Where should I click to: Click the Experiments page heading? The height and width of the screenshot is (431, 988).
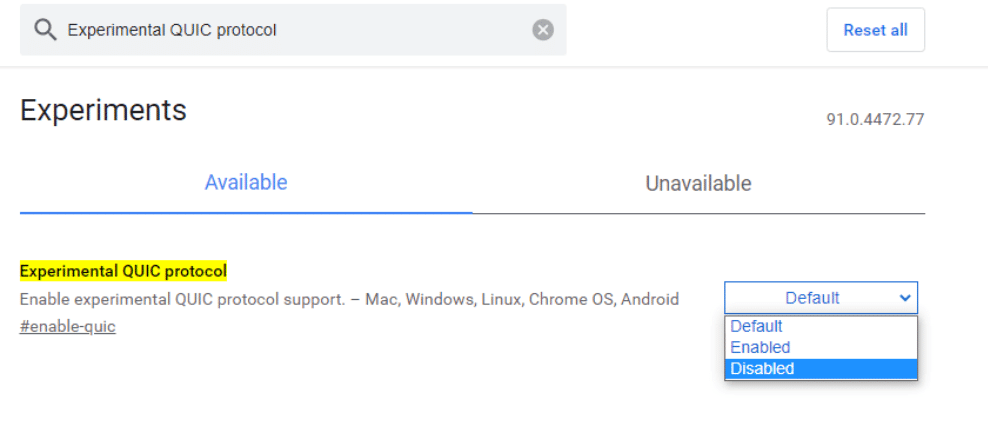coord(103,110)
